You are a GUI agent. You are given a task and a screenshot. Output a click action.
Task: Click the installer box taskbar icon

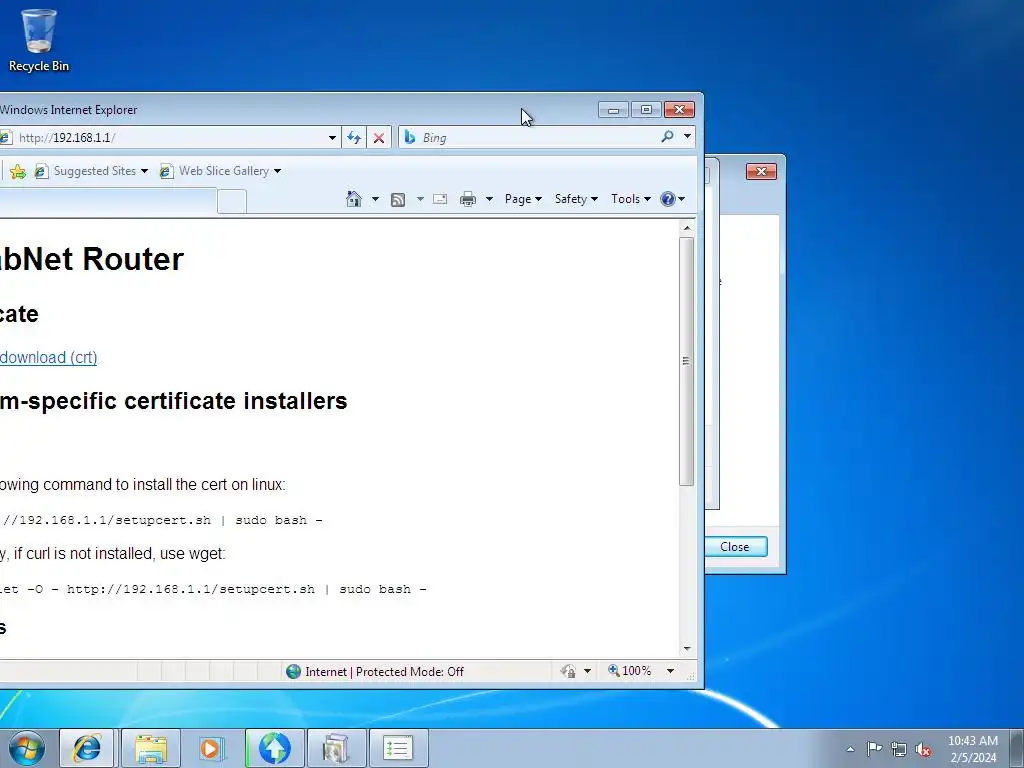coord(336,748)
